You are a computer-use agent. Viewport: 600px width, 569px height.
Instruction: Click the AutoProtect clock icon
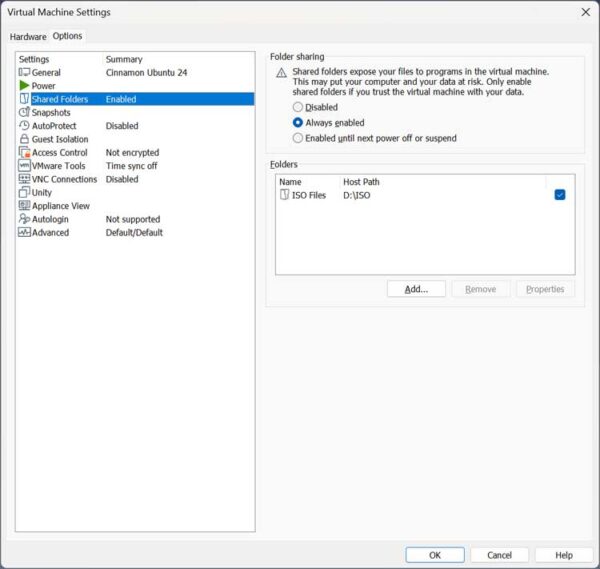pos(24,126)
